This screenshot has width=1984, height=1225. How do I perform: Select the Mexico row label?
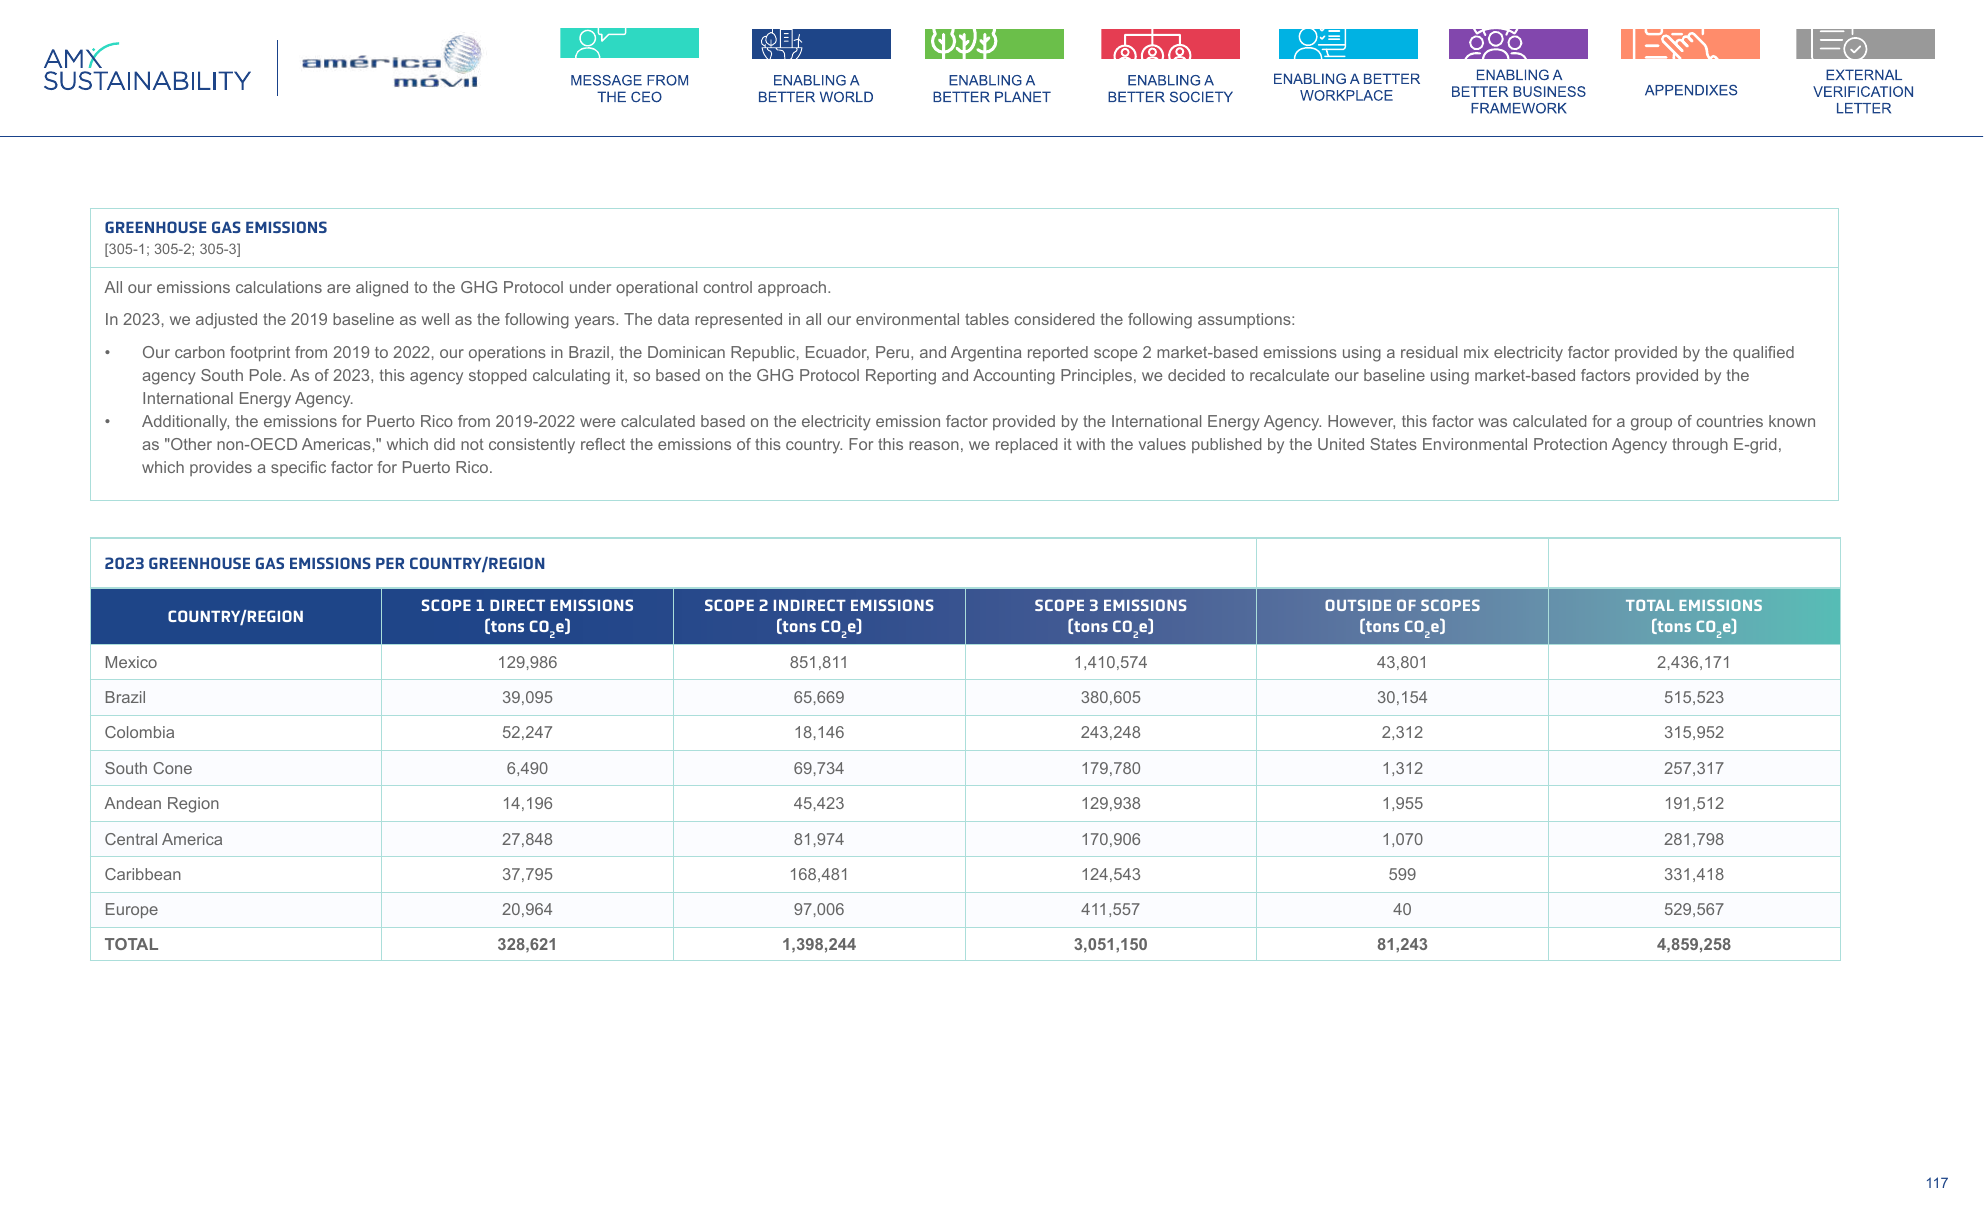[131, 662]
